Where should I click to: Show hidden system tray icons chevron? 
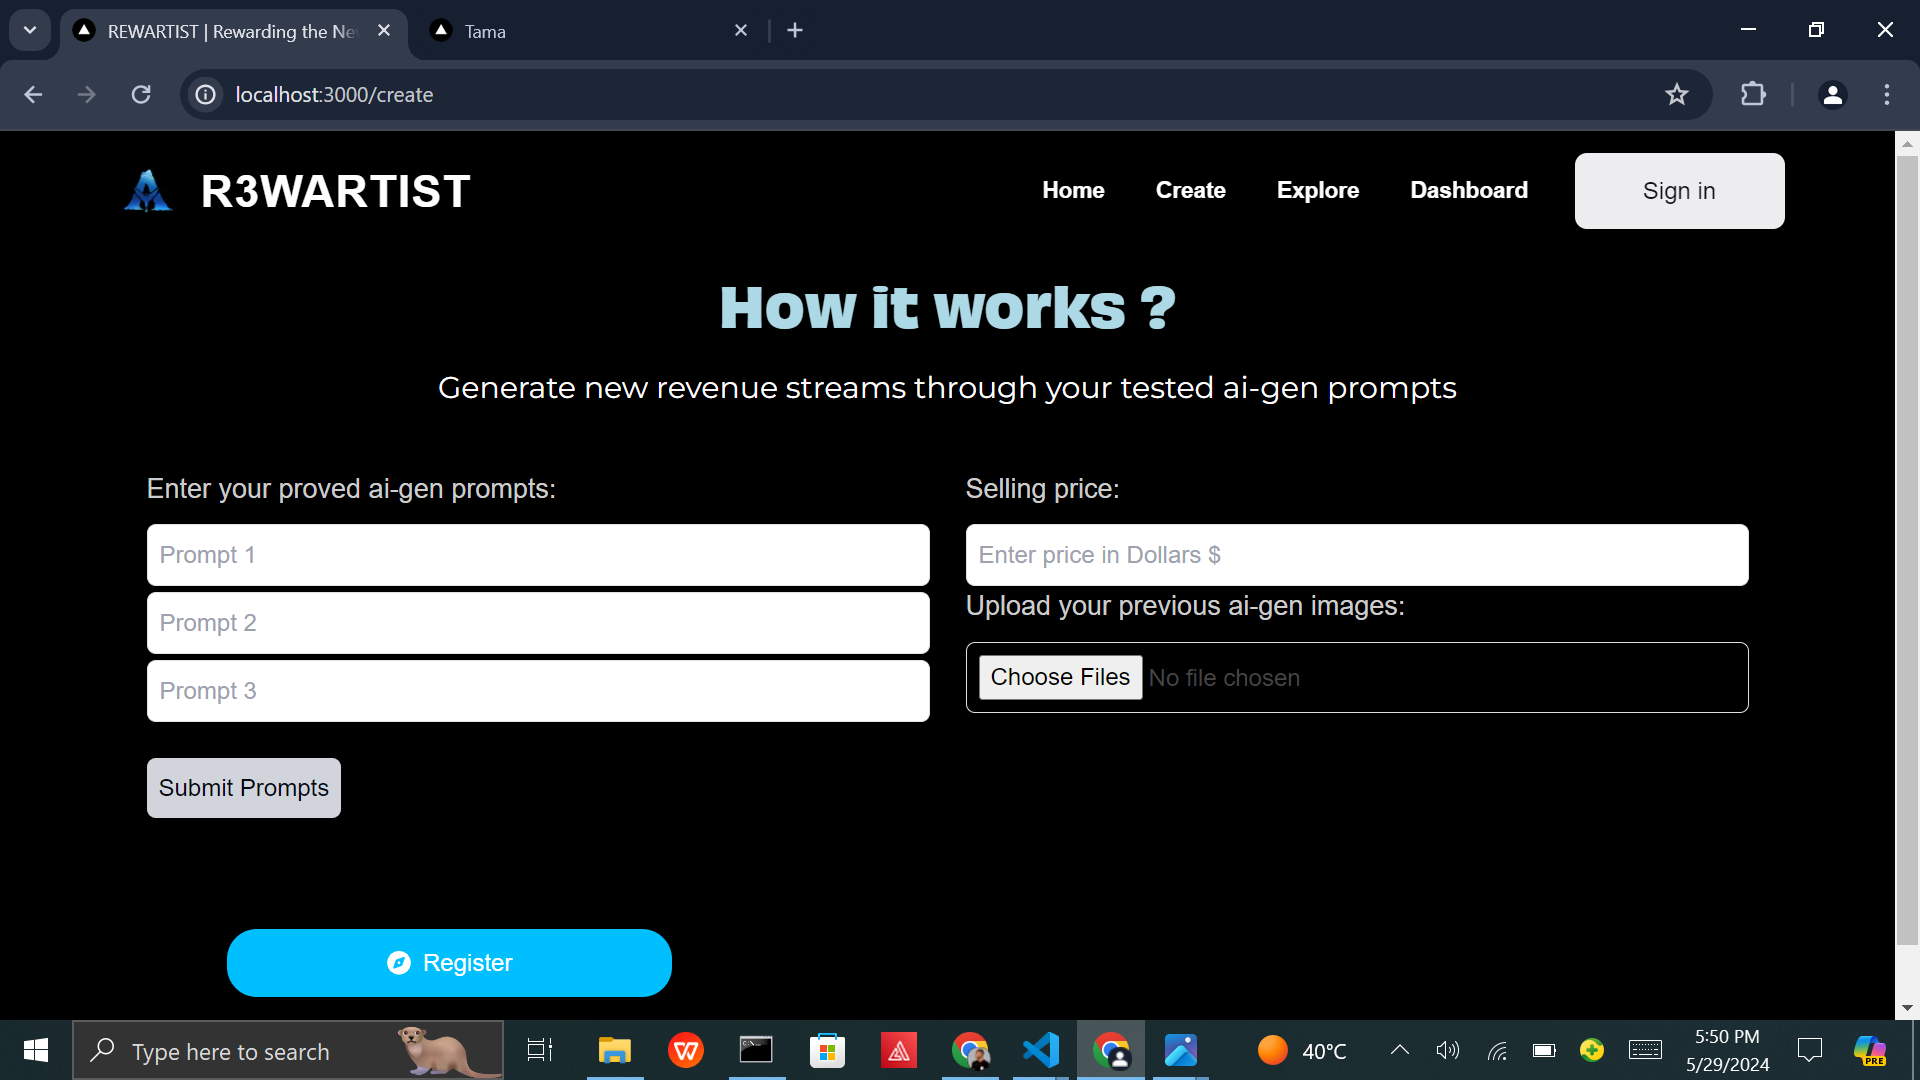[x=1399, y=1050]
